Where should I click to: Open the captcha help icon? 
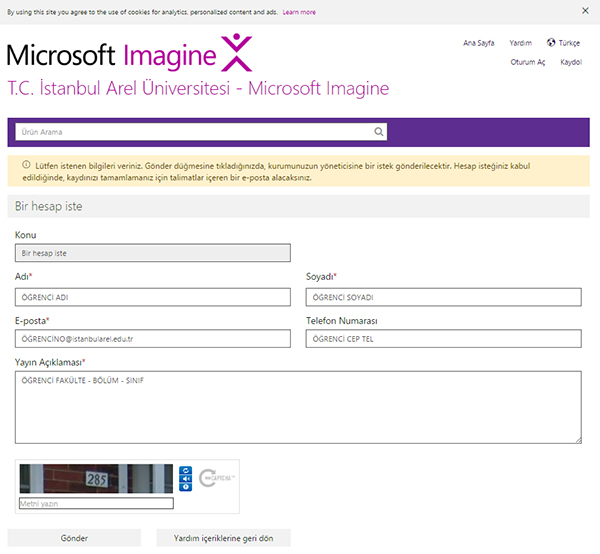[186, 487]
